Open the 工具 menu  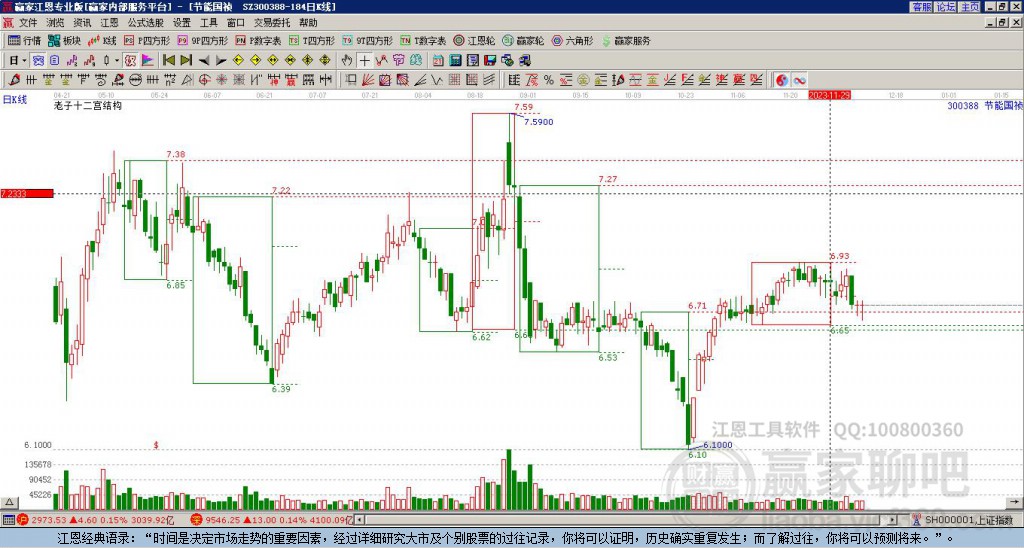click(x=209, y=23)
